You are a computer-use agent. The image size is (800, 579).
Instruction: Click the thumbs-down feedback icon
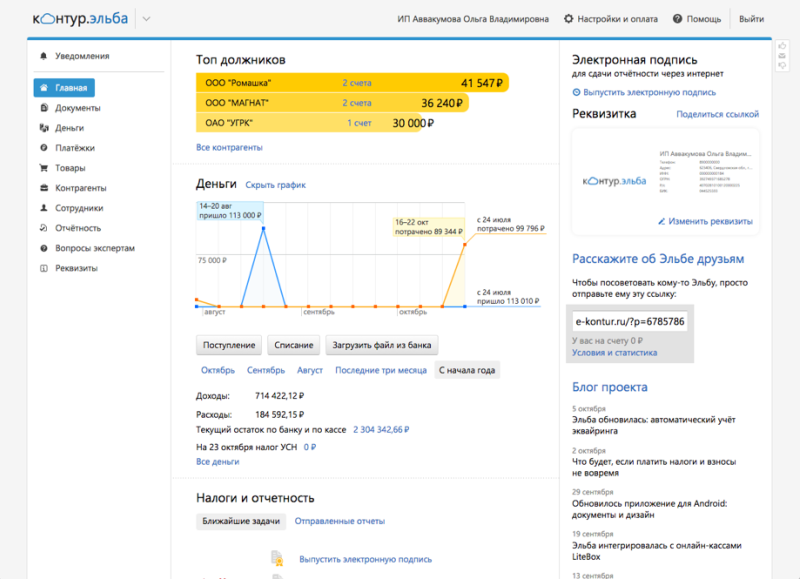[782, 65]
